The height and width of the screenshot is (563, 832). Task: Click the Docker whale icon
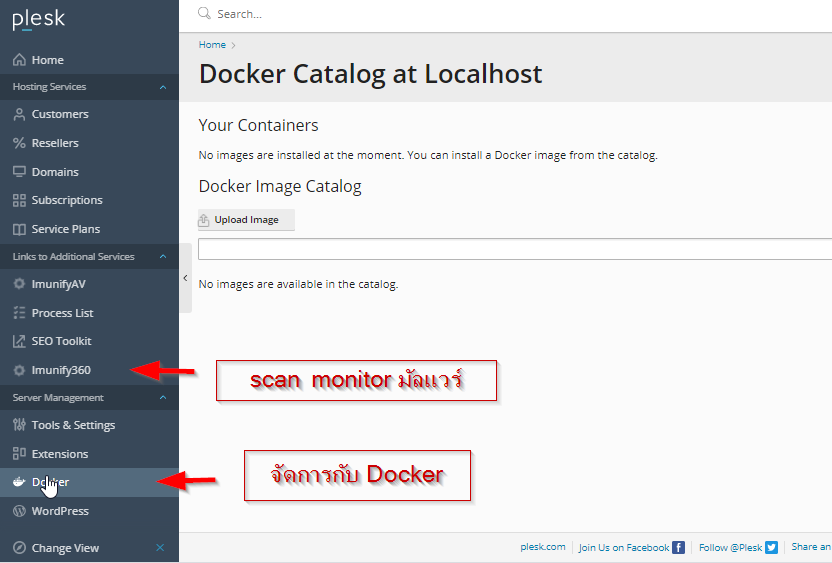coord(19,482)
